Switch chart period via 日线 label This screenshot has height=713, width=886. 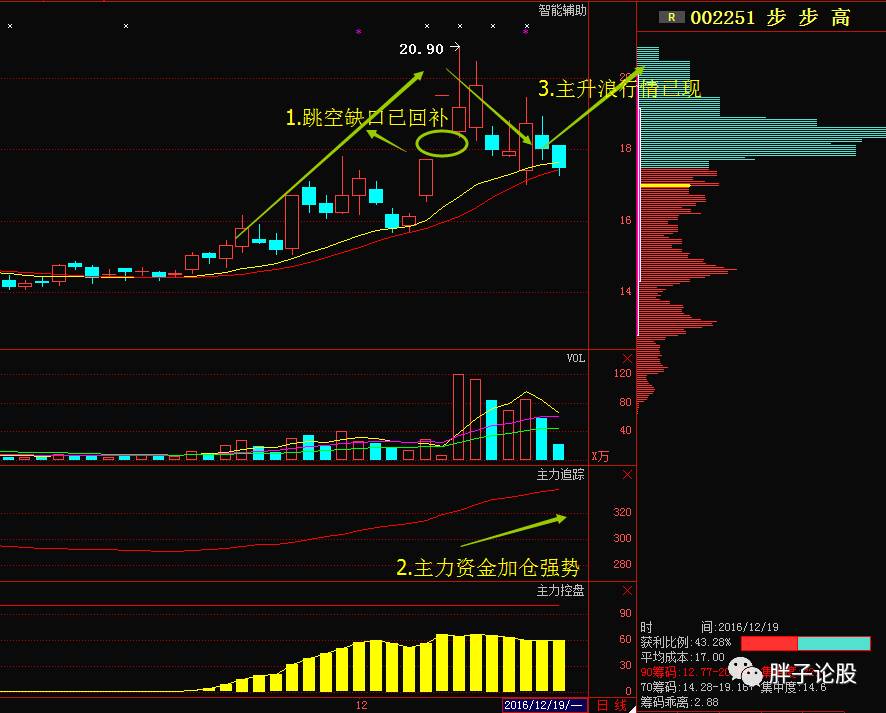[x=612, y=705]
